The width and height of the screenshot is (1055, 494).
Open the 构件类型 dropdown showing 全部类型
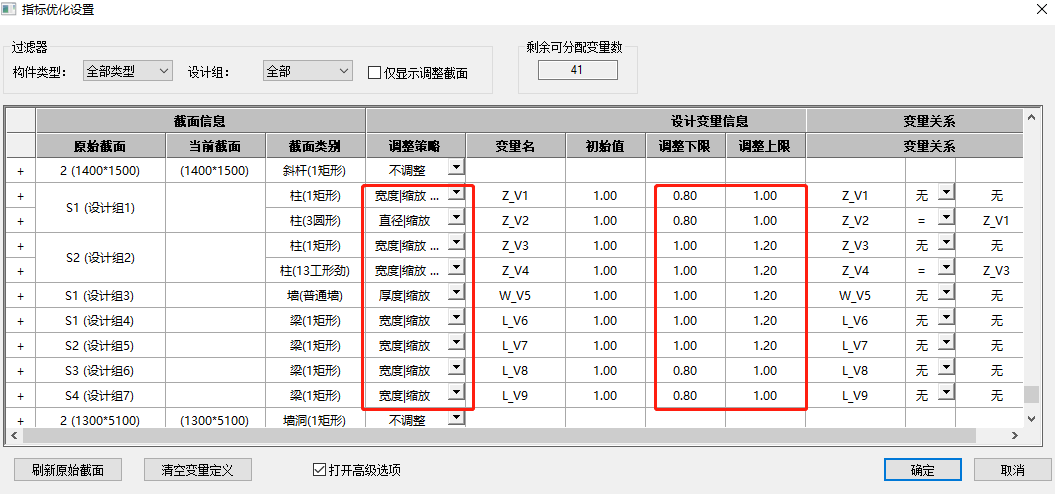pos(127,72)
